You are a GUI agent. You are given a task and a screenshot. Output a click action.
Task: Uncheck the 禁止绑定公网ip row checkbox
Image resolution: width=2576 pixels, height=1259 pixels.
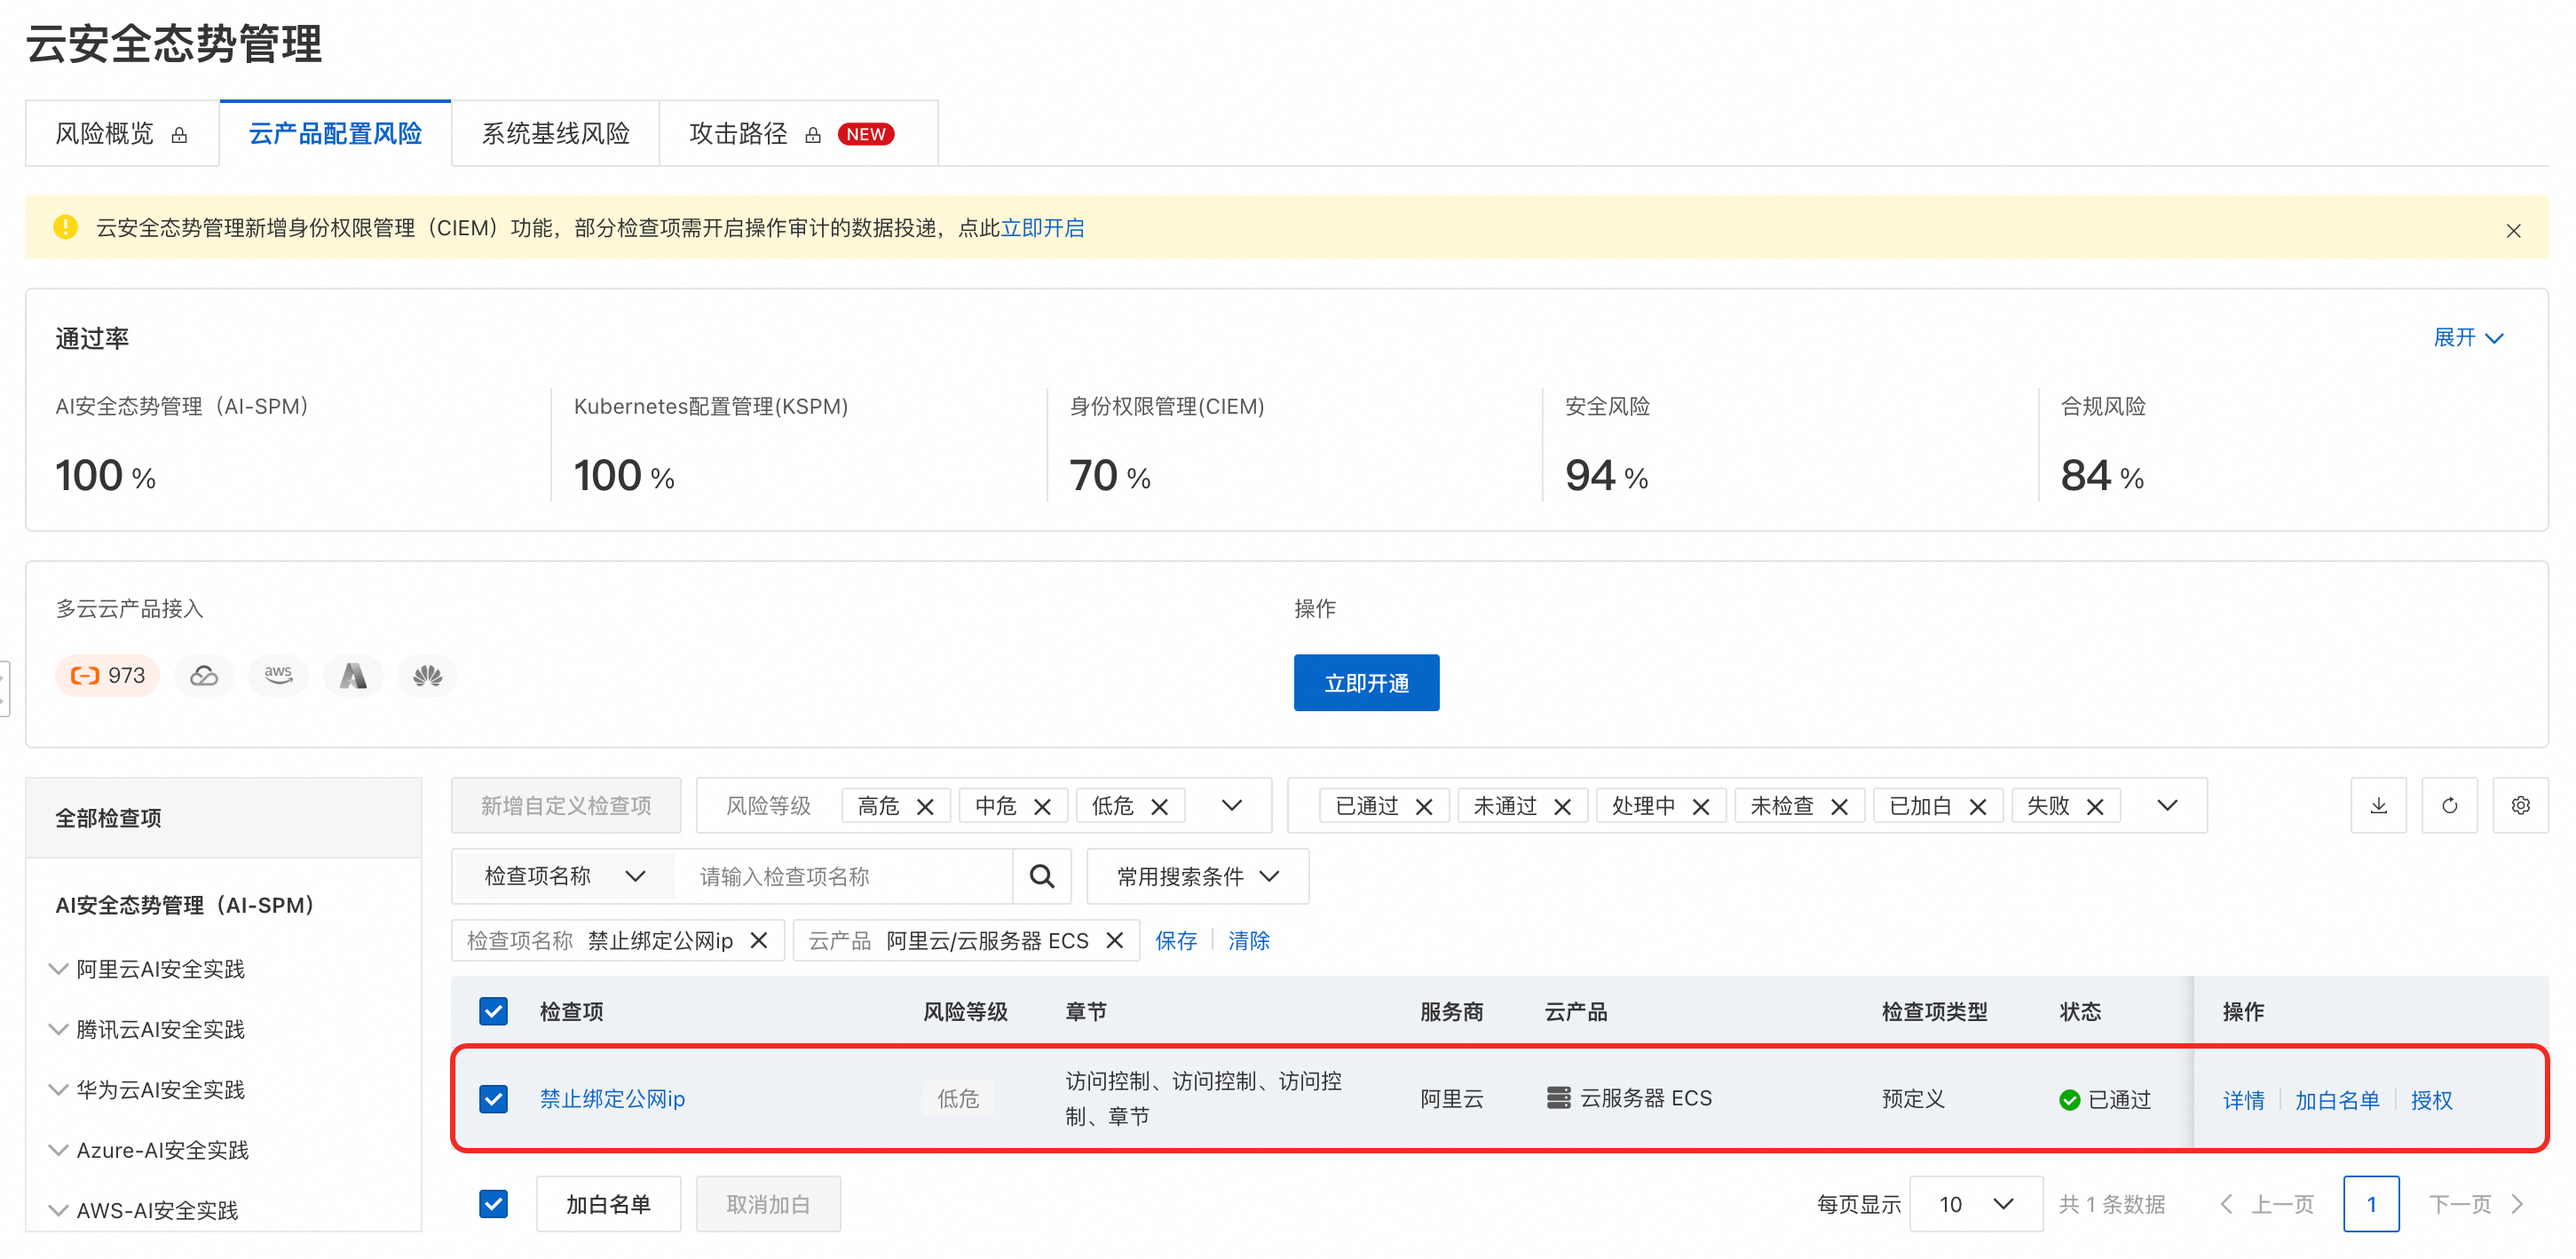tap(493, 1099)
